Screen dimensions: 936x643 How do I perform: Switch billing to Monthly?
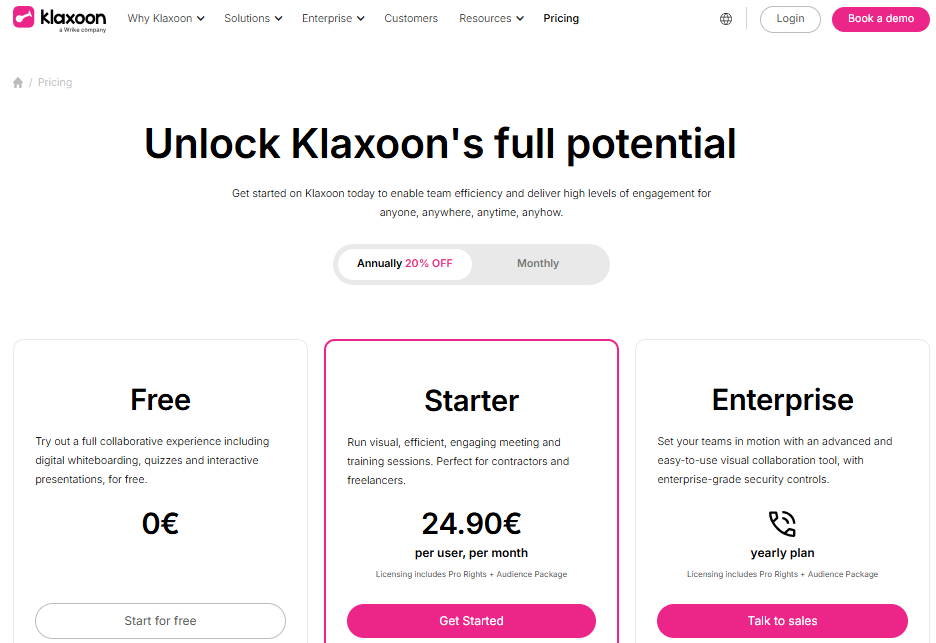[x=538, y=264]
